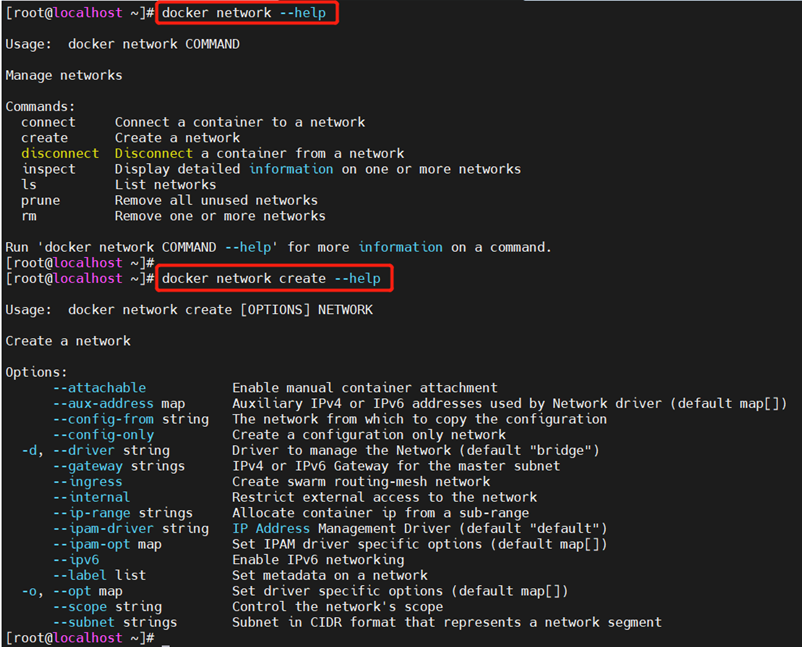Click the '--subnet strings' option
The width and height of the screenshot is (802, 647).
115,622
